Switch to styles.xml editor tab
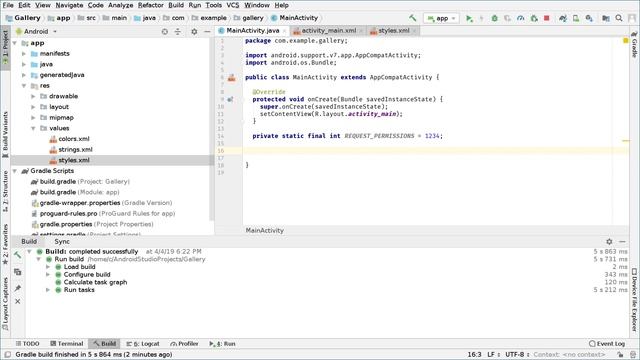This screenshot has height=360, width=640. (x=393, y=31)
